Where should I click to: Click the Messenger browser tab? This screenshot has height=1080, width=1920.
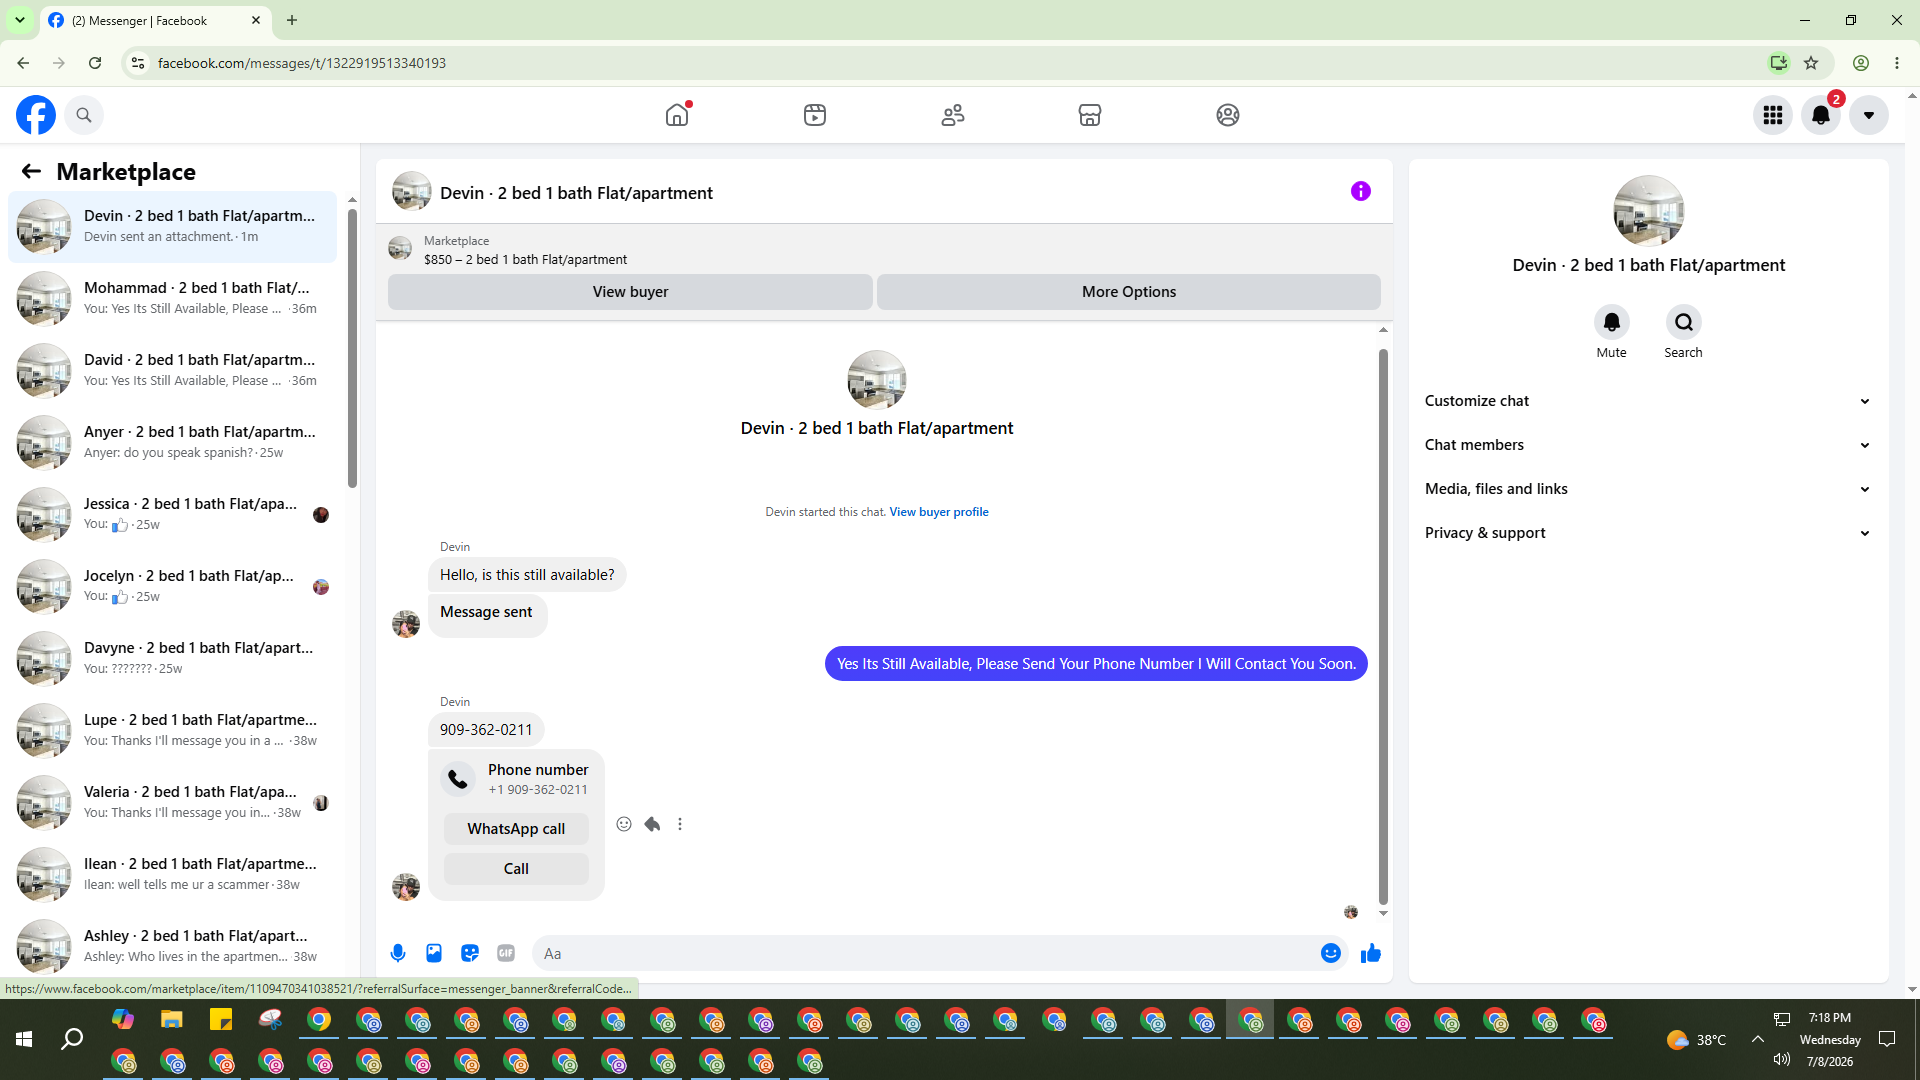[x=155, y=20]
